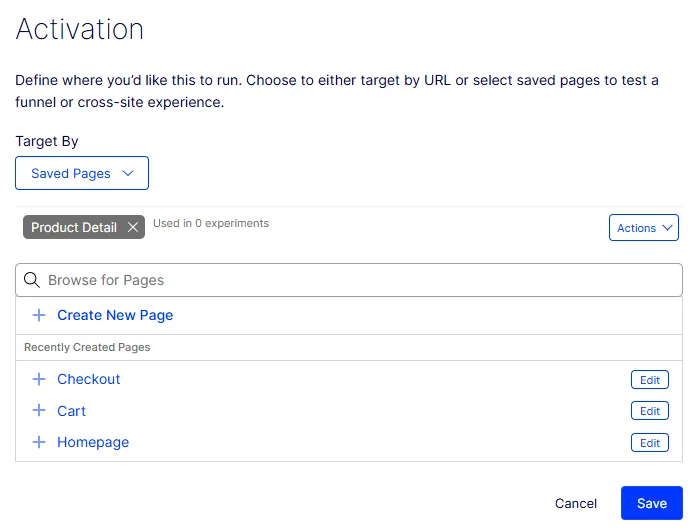Viewport: 691px width, 531px height.
Task: Open the Saved Pages target dropdown
Action: 82,173
